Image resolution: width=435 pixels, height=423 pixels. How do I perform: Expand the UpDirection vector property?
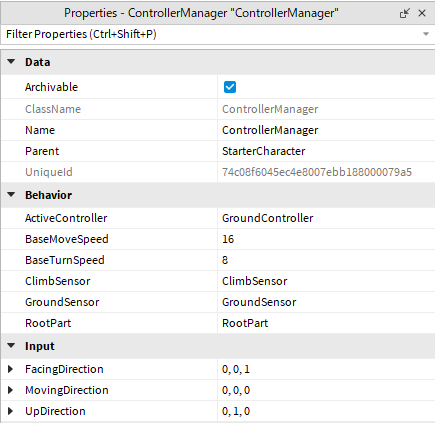(x=10, y=411)
